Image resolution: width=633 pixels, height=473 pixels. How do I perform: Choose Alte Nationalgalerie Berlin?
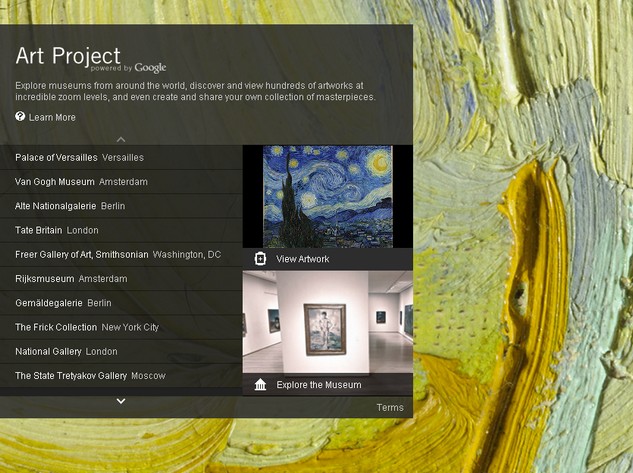121,206
